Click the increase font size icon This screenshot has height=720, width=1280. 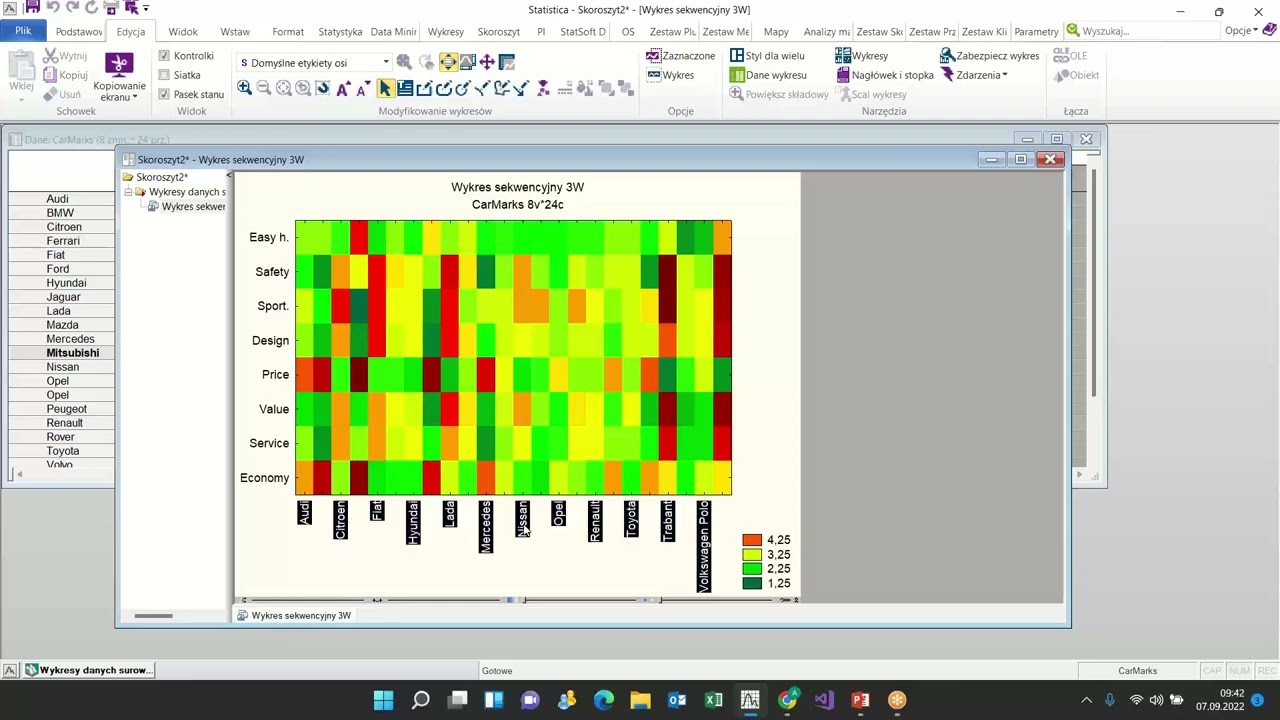pos(342,88)
